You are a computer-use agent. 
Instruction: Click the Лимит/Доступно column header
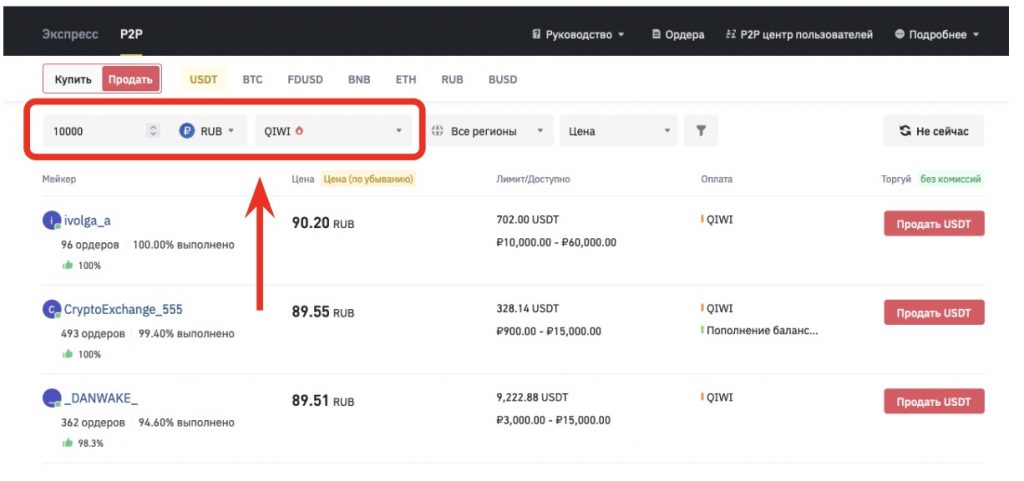tap(533, 179)
